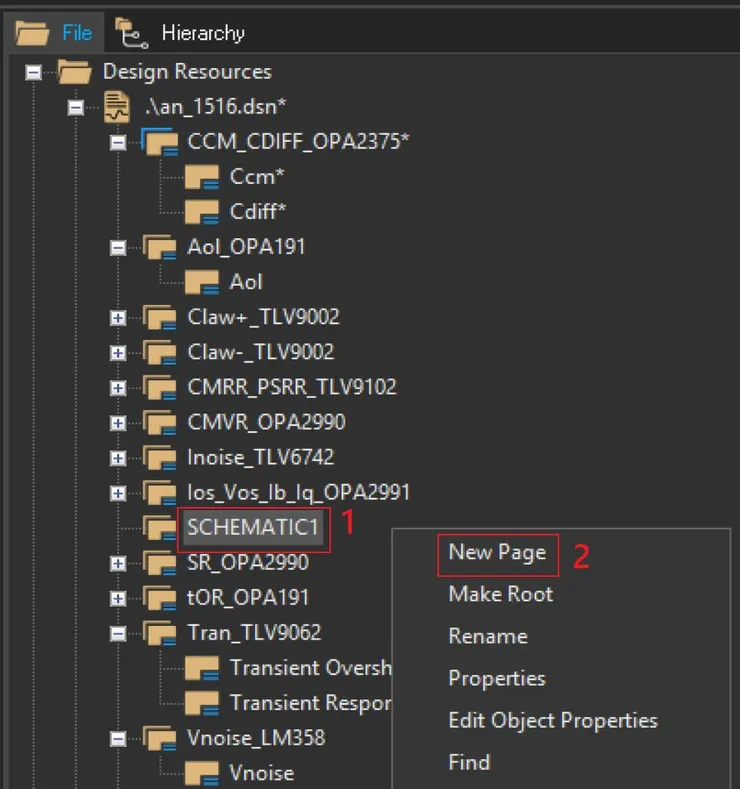The height and width of the screenshot is (789, 740).
Task: Choose Edit Object Properties menu entry
Action: point(553,721)
